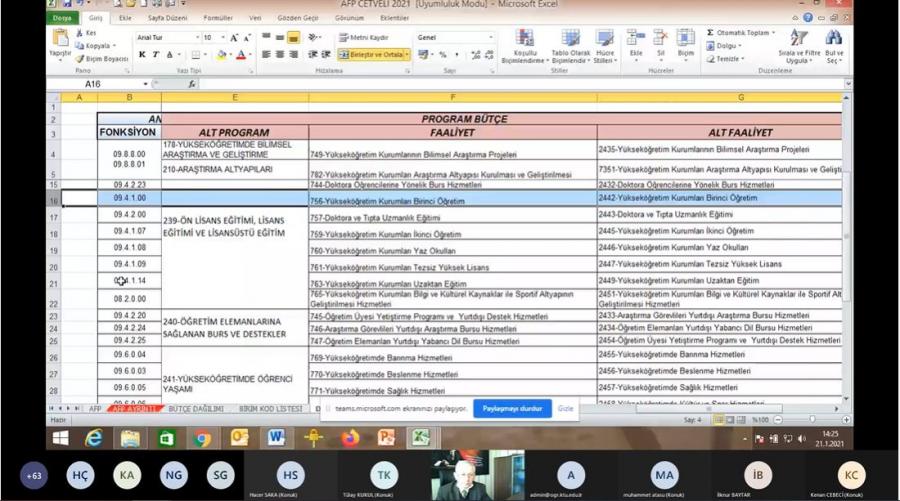Open the Genel number format dropdown
Image resolution: width=900 pixels, height=501 pixels.
(491, 38)
